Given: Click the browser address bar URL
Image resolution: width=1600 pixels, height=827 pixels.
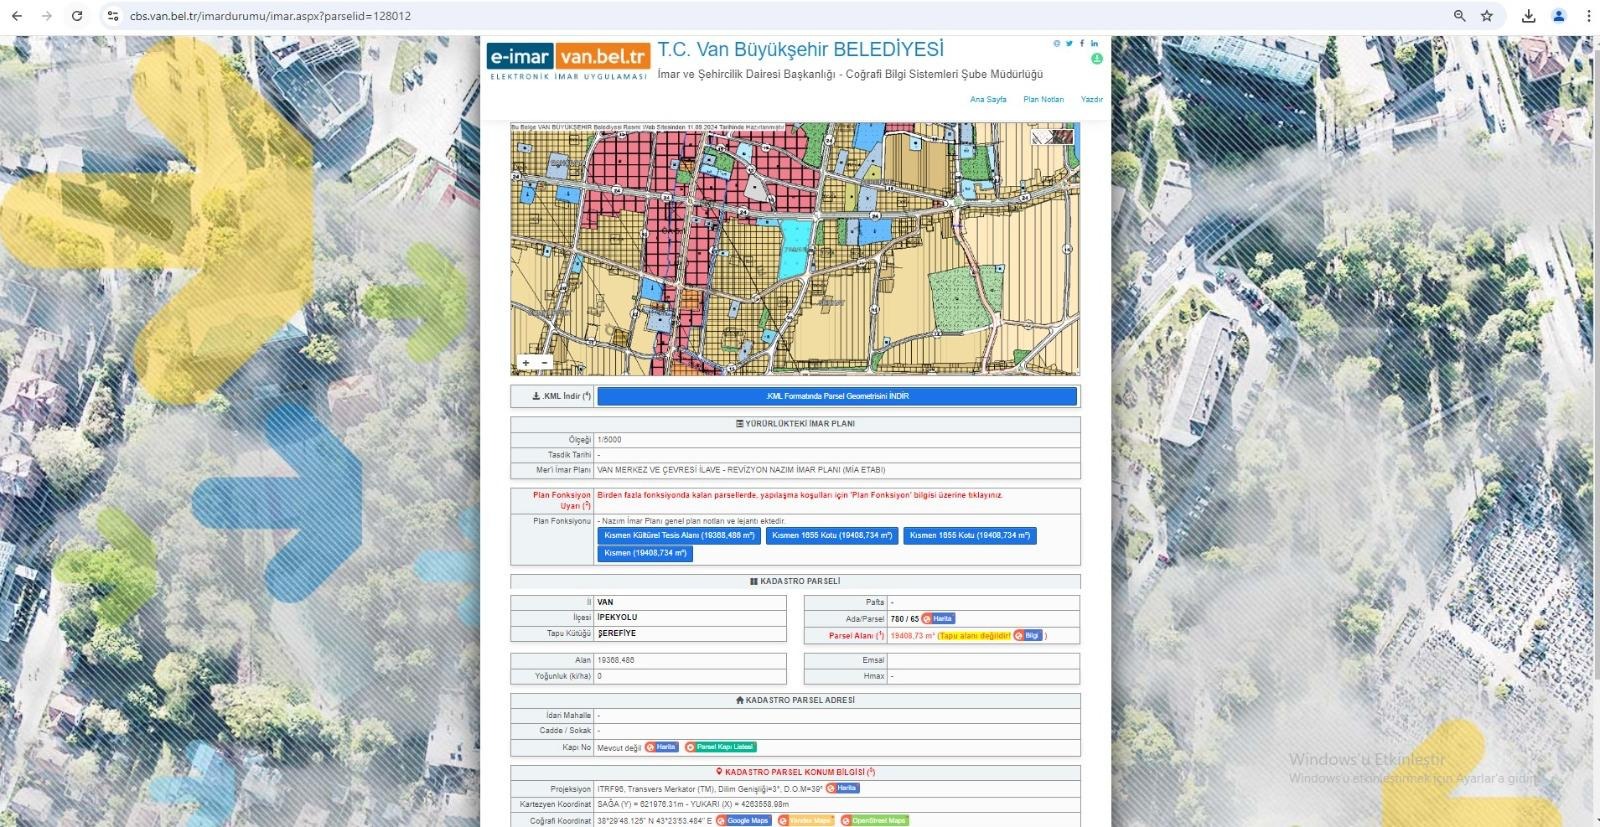Looking at the screenshot, I should tap(270, 16).
